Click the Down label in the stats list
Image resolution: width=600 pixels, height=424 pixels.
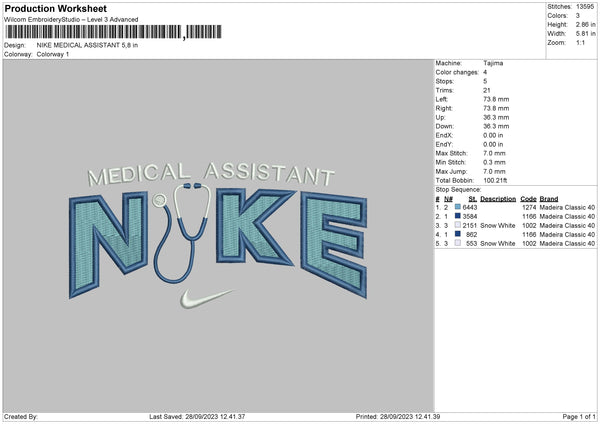pyautogui.click(x=445, y=126)
